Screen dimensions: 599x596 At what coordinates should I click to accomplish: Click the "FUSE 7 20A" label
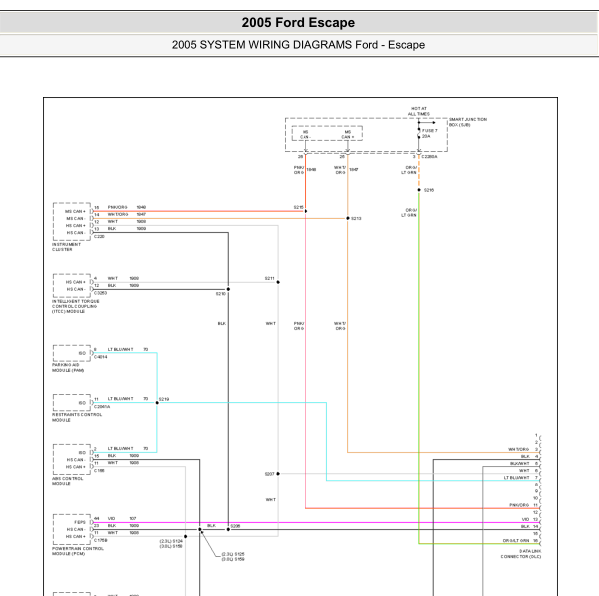pos(429,133)
